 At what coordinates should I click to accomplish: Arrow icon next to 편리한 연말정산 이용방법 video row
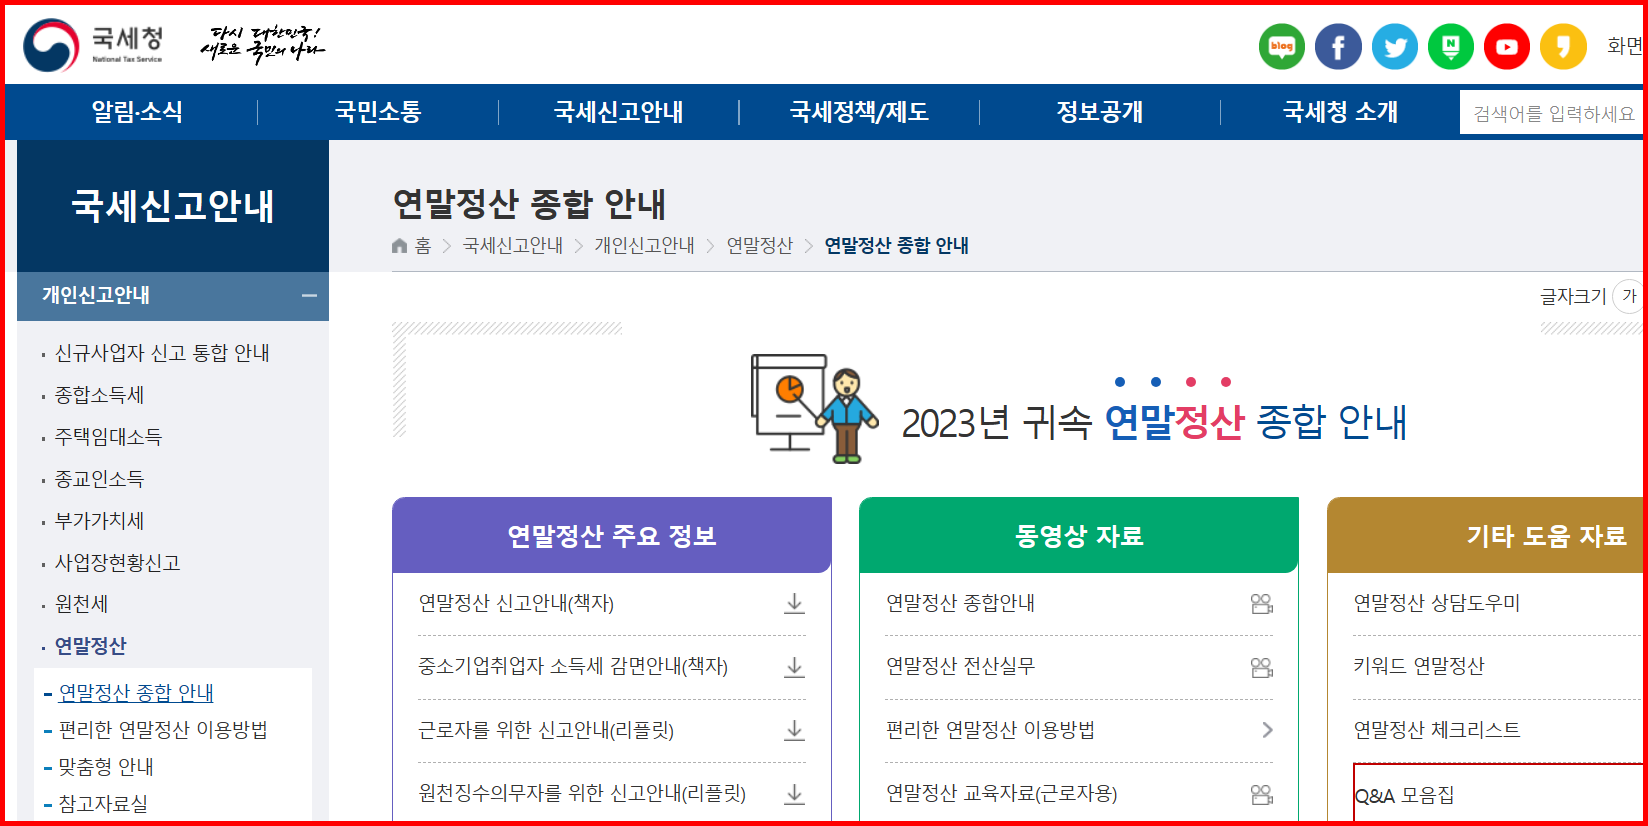click(1267, 730)
